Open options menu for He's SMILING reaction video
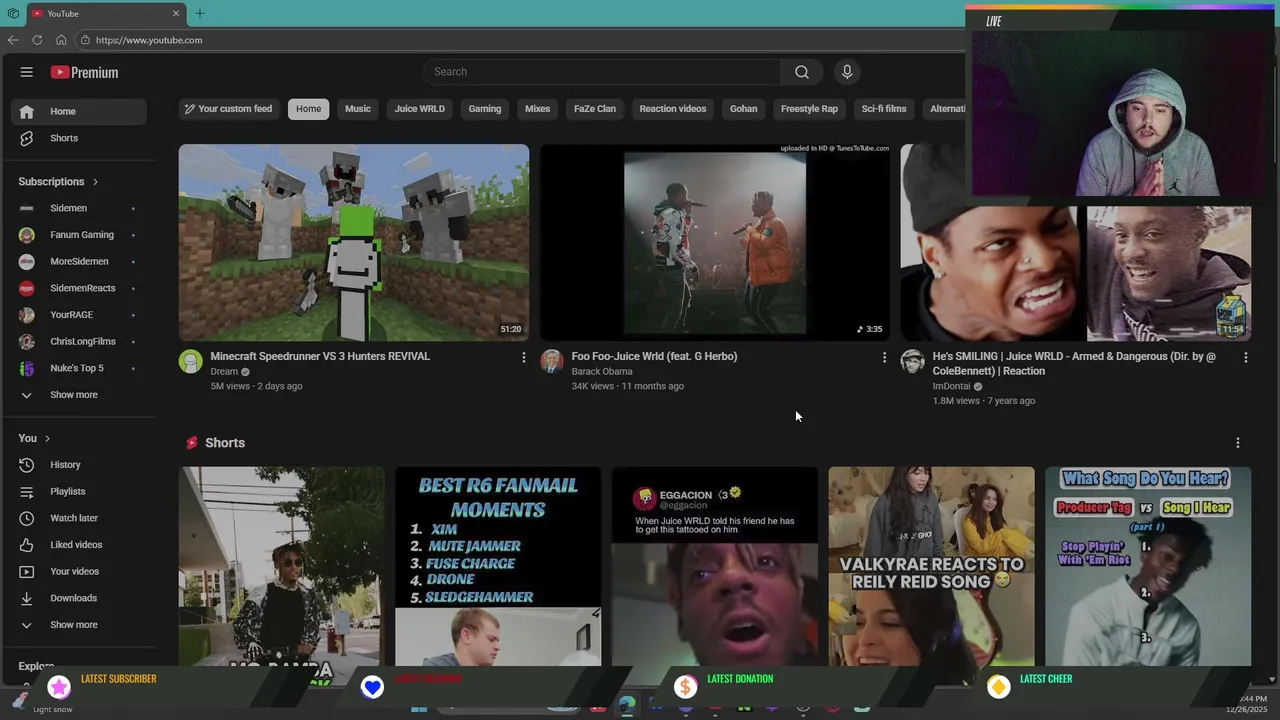Screen dimensions: 1280x720 (1245, 357)
